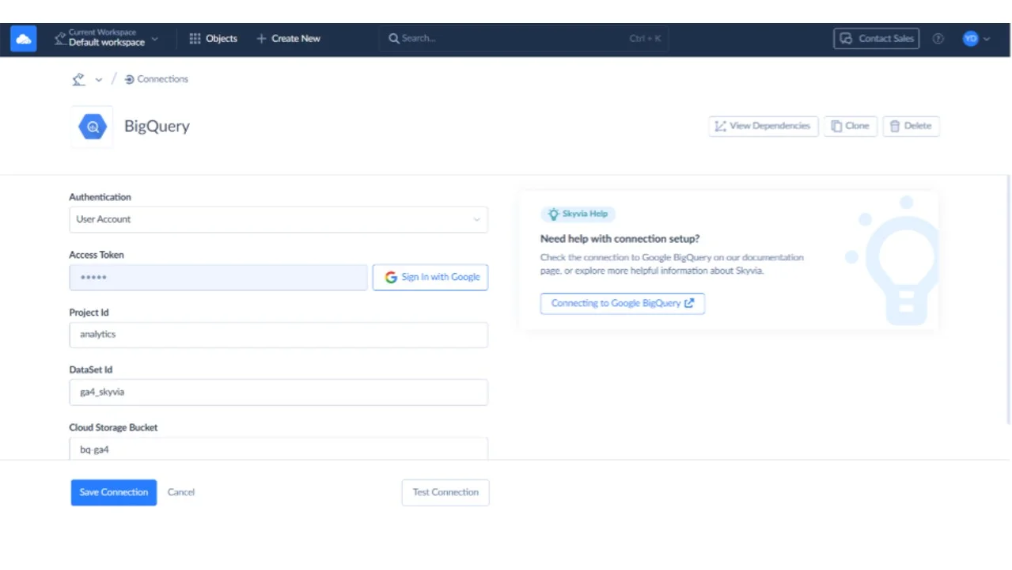Click the Objects grid icon

(x=195, y=39)
